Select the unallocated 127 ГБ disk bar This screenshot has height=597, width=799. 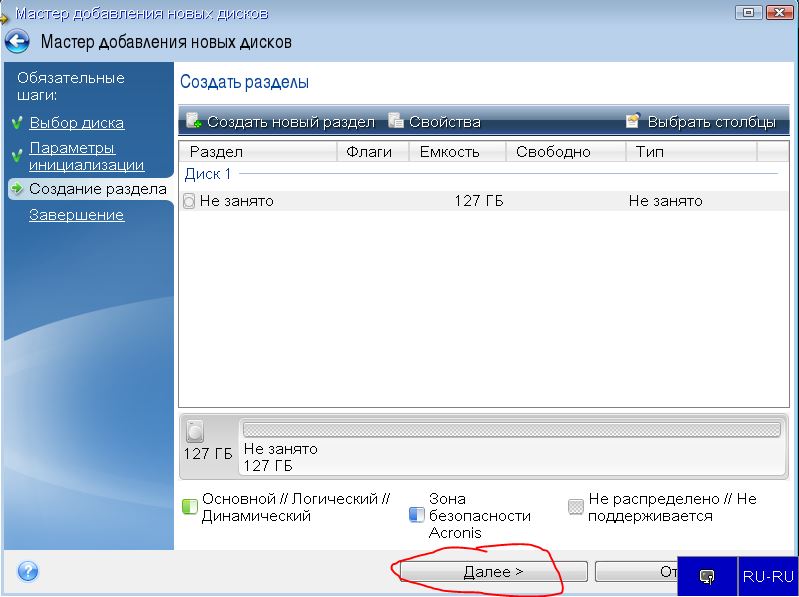(x=510, y=430)
